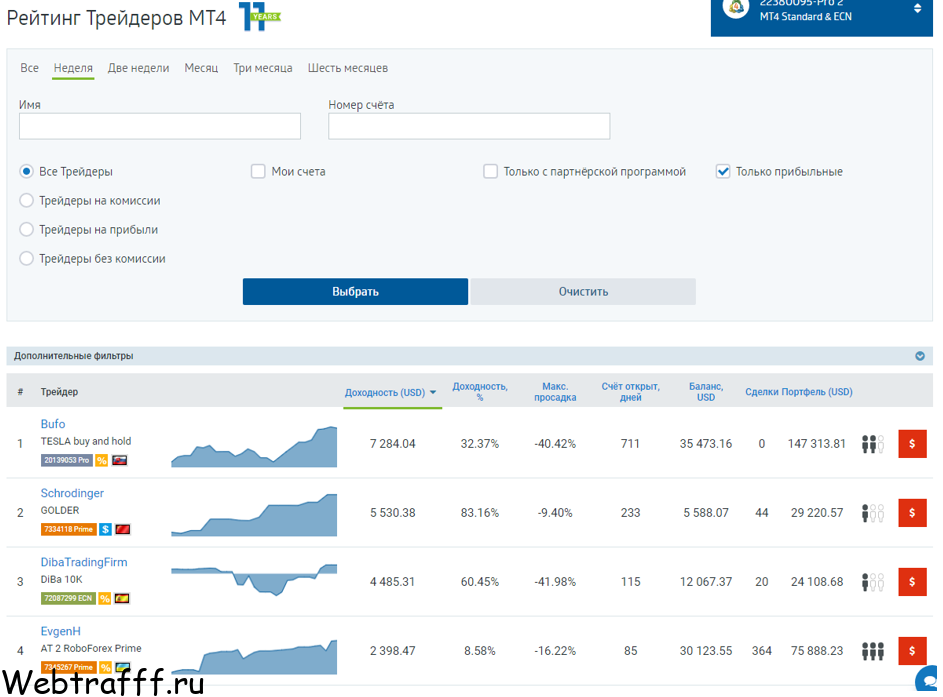The image size is (943, 697).
Task: Select the 'Трейдеры на комиссии' radio button
Action: click(x=26, y=200)
